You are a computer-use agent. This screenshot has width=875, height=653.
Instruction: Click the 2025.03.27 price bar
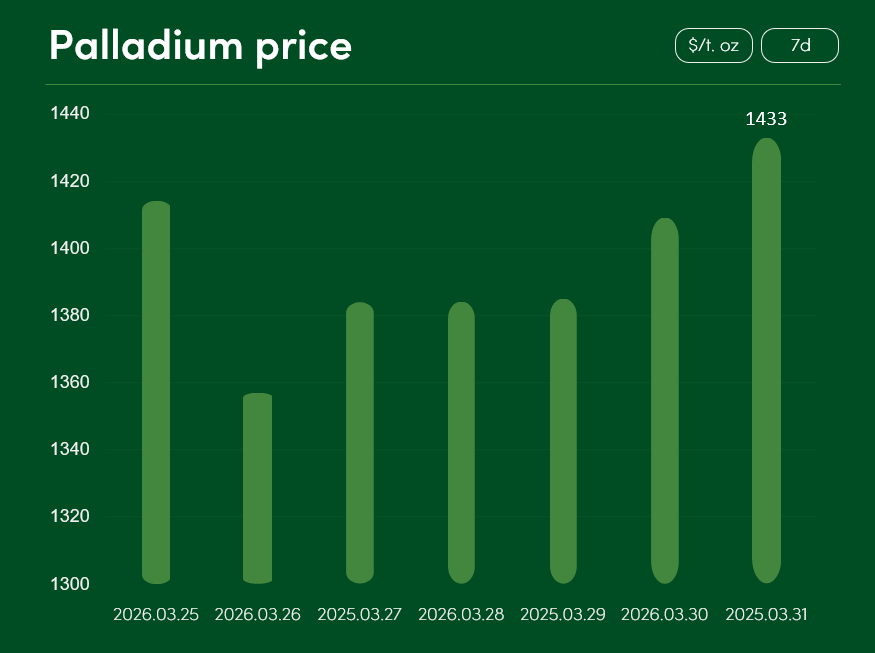(360, 442)
